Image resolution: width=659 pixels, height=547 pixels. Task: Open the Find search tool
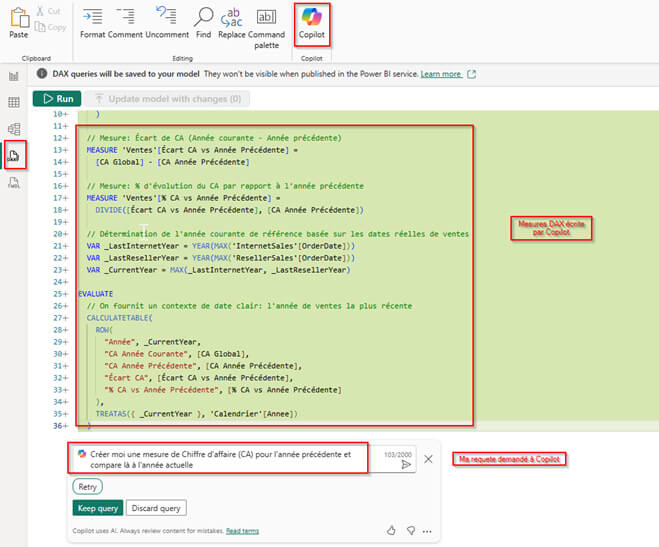click(203, 22)
